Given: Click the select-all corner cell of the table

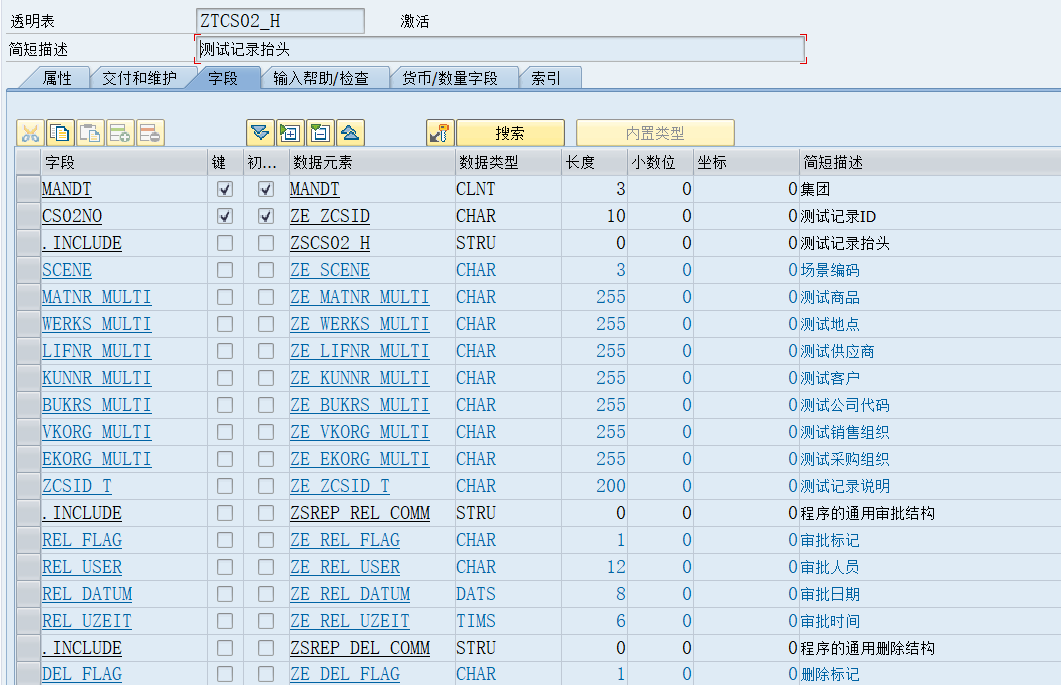Looking at the screenshot, I should (28, 162).
